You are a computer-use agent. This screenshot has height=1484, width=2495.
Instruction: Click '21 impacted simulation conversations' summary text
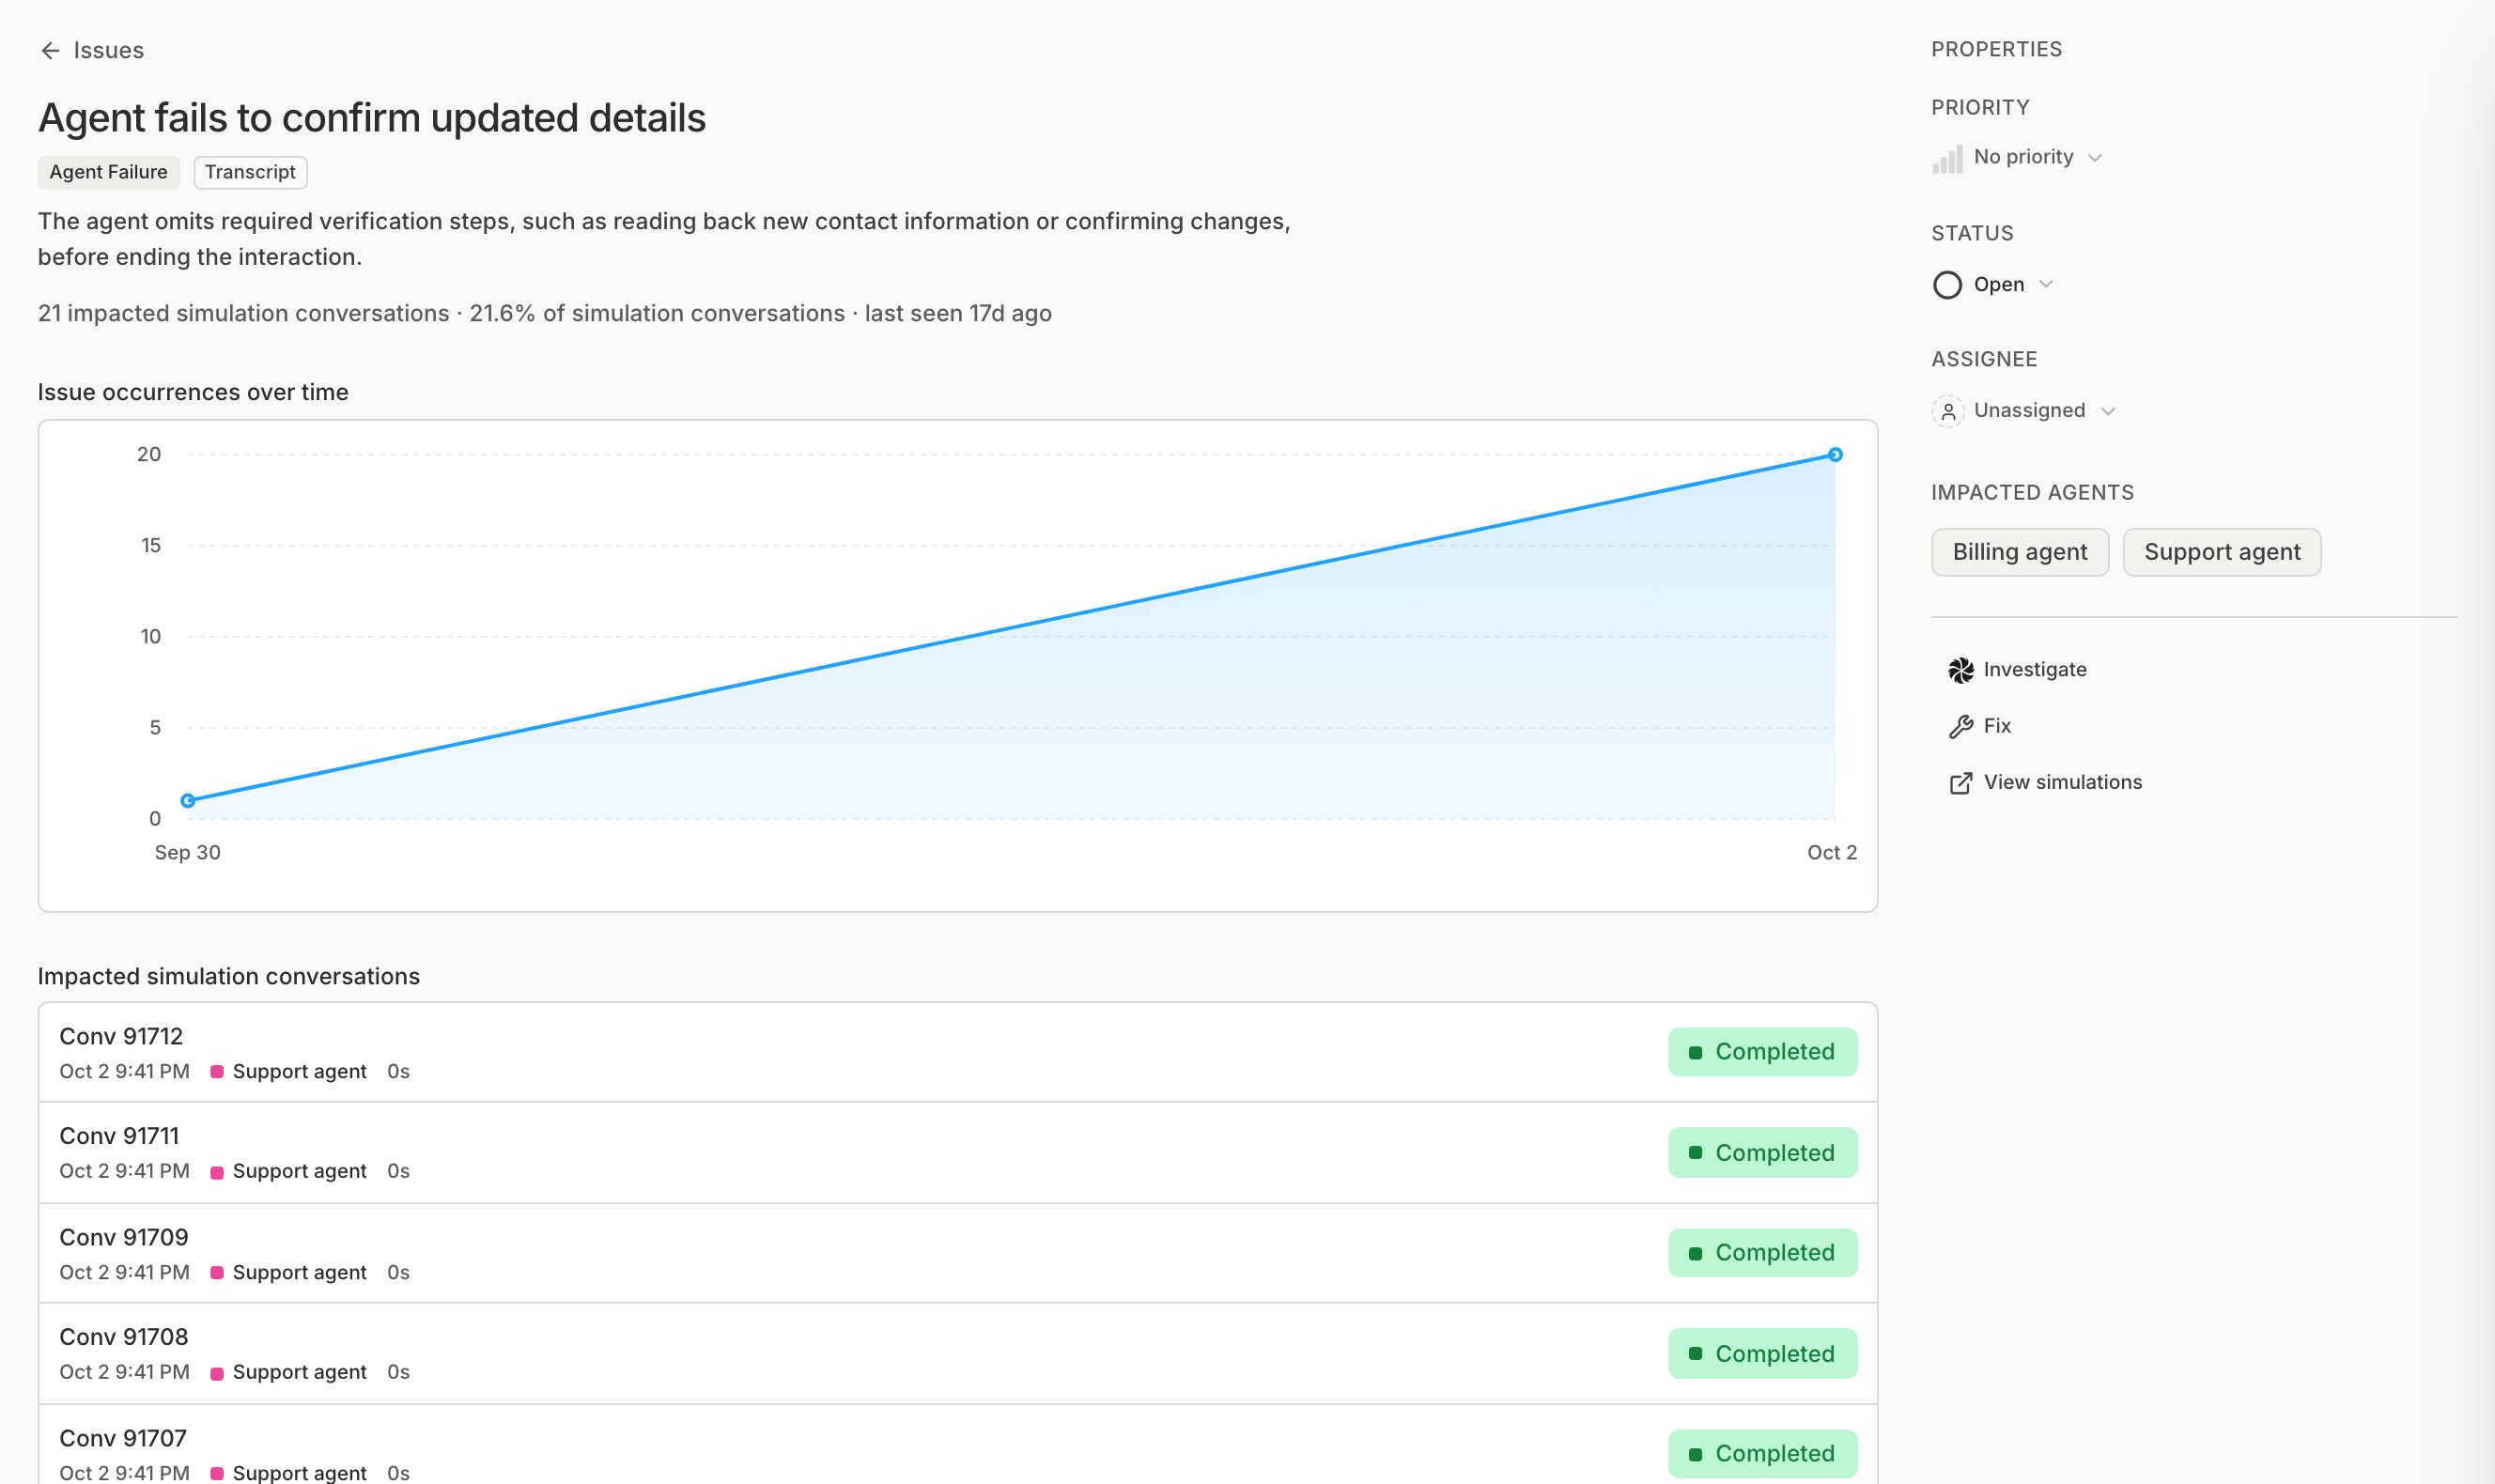click(x=243, y=314)
